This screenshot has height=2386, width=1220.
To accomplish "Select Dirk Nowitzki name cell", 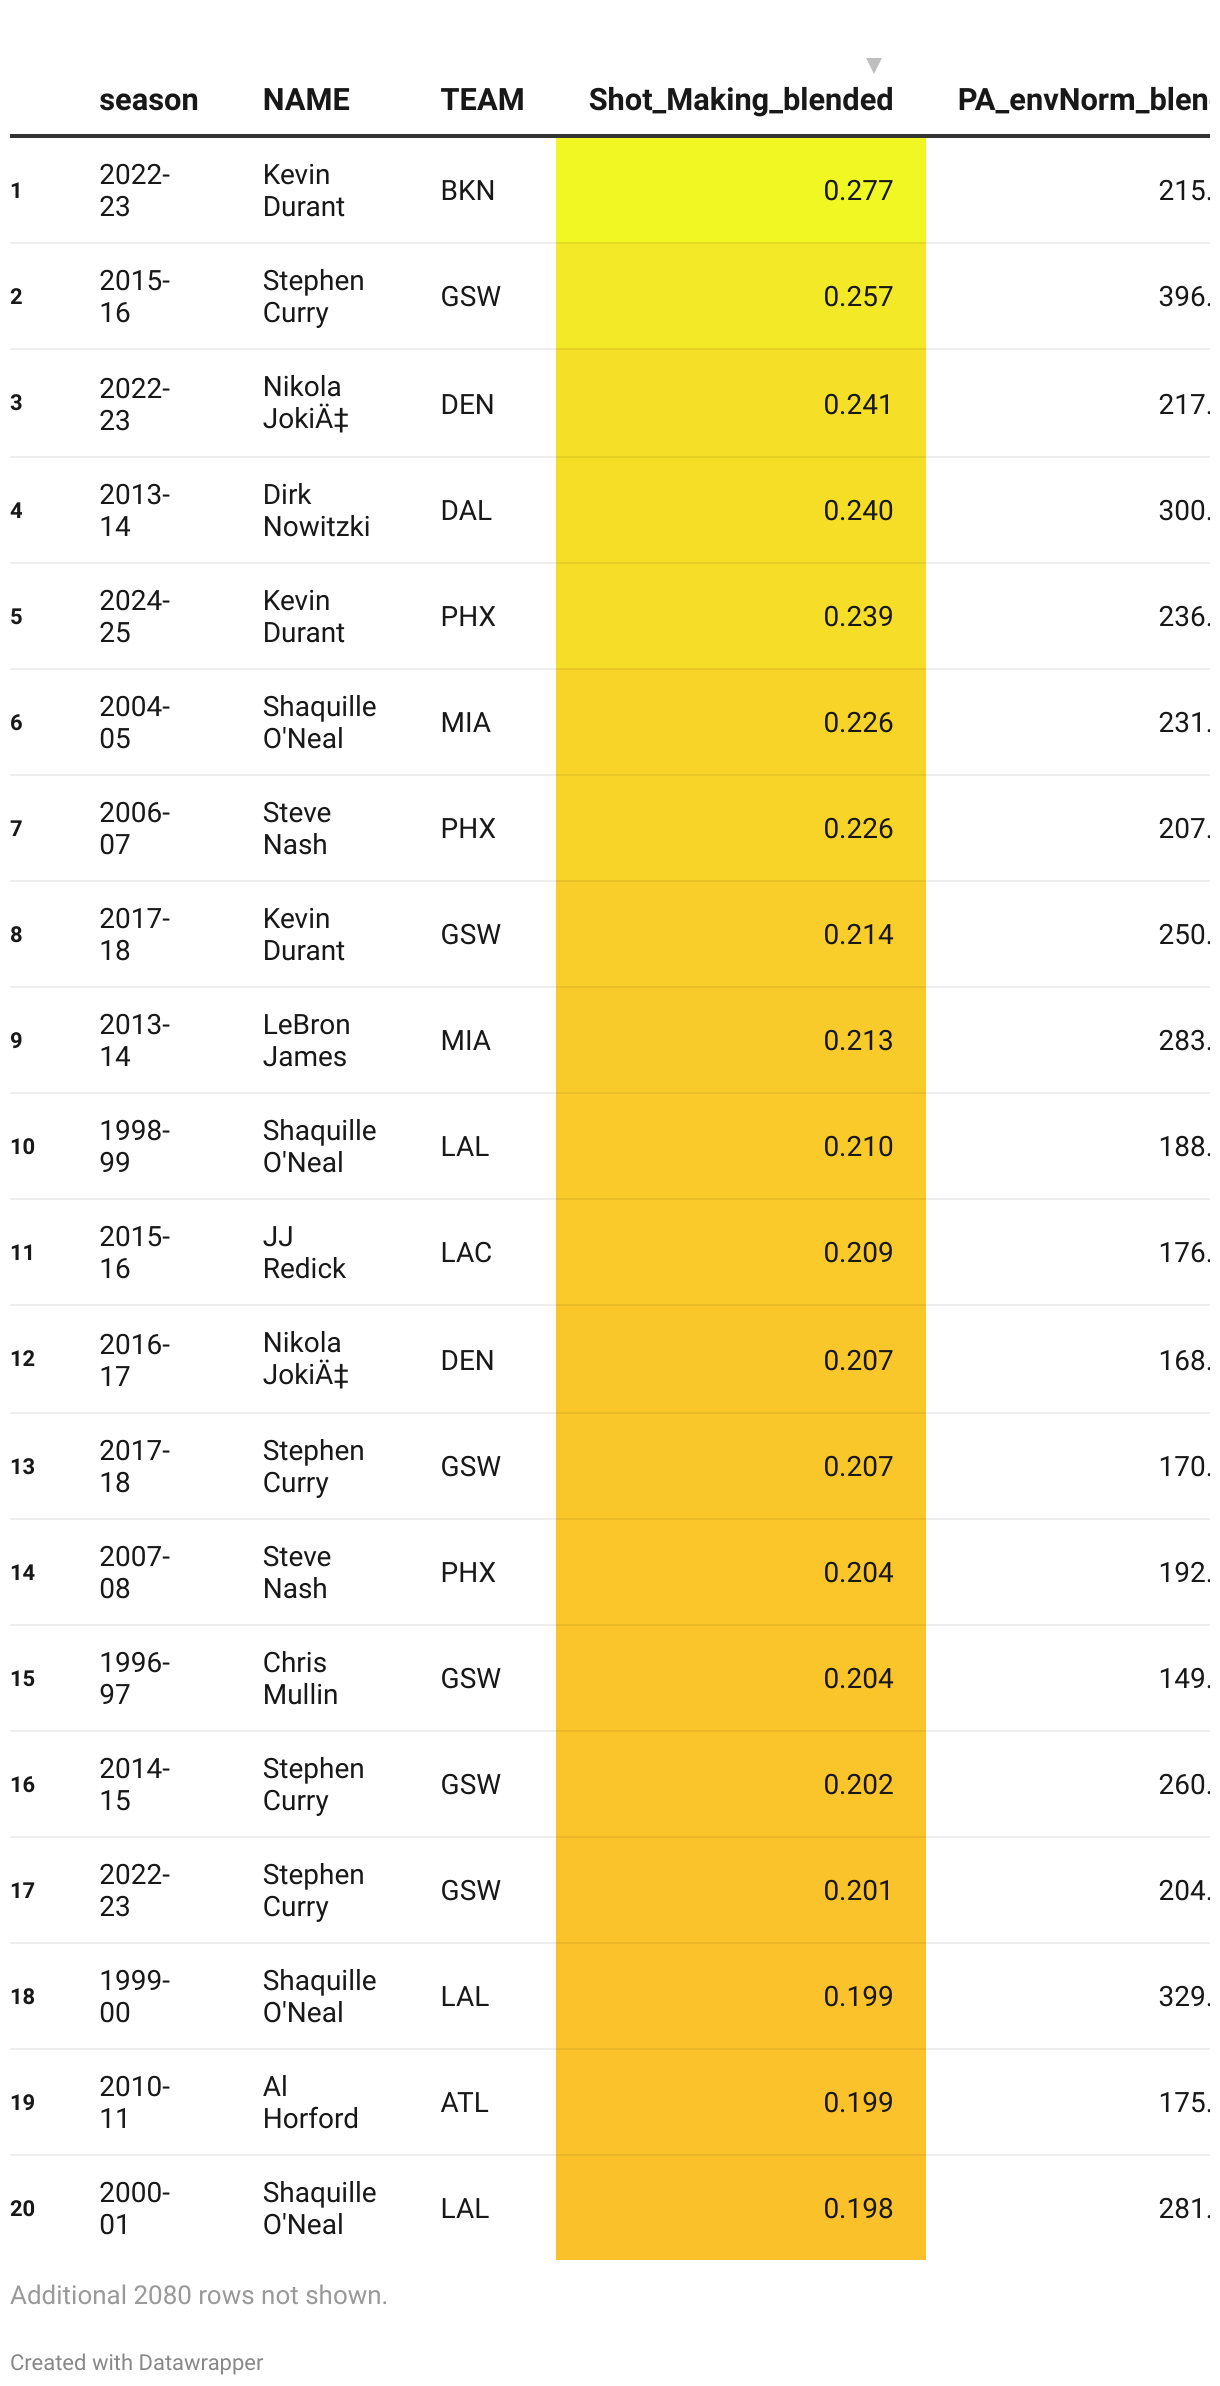I will (x=316, y=510).
